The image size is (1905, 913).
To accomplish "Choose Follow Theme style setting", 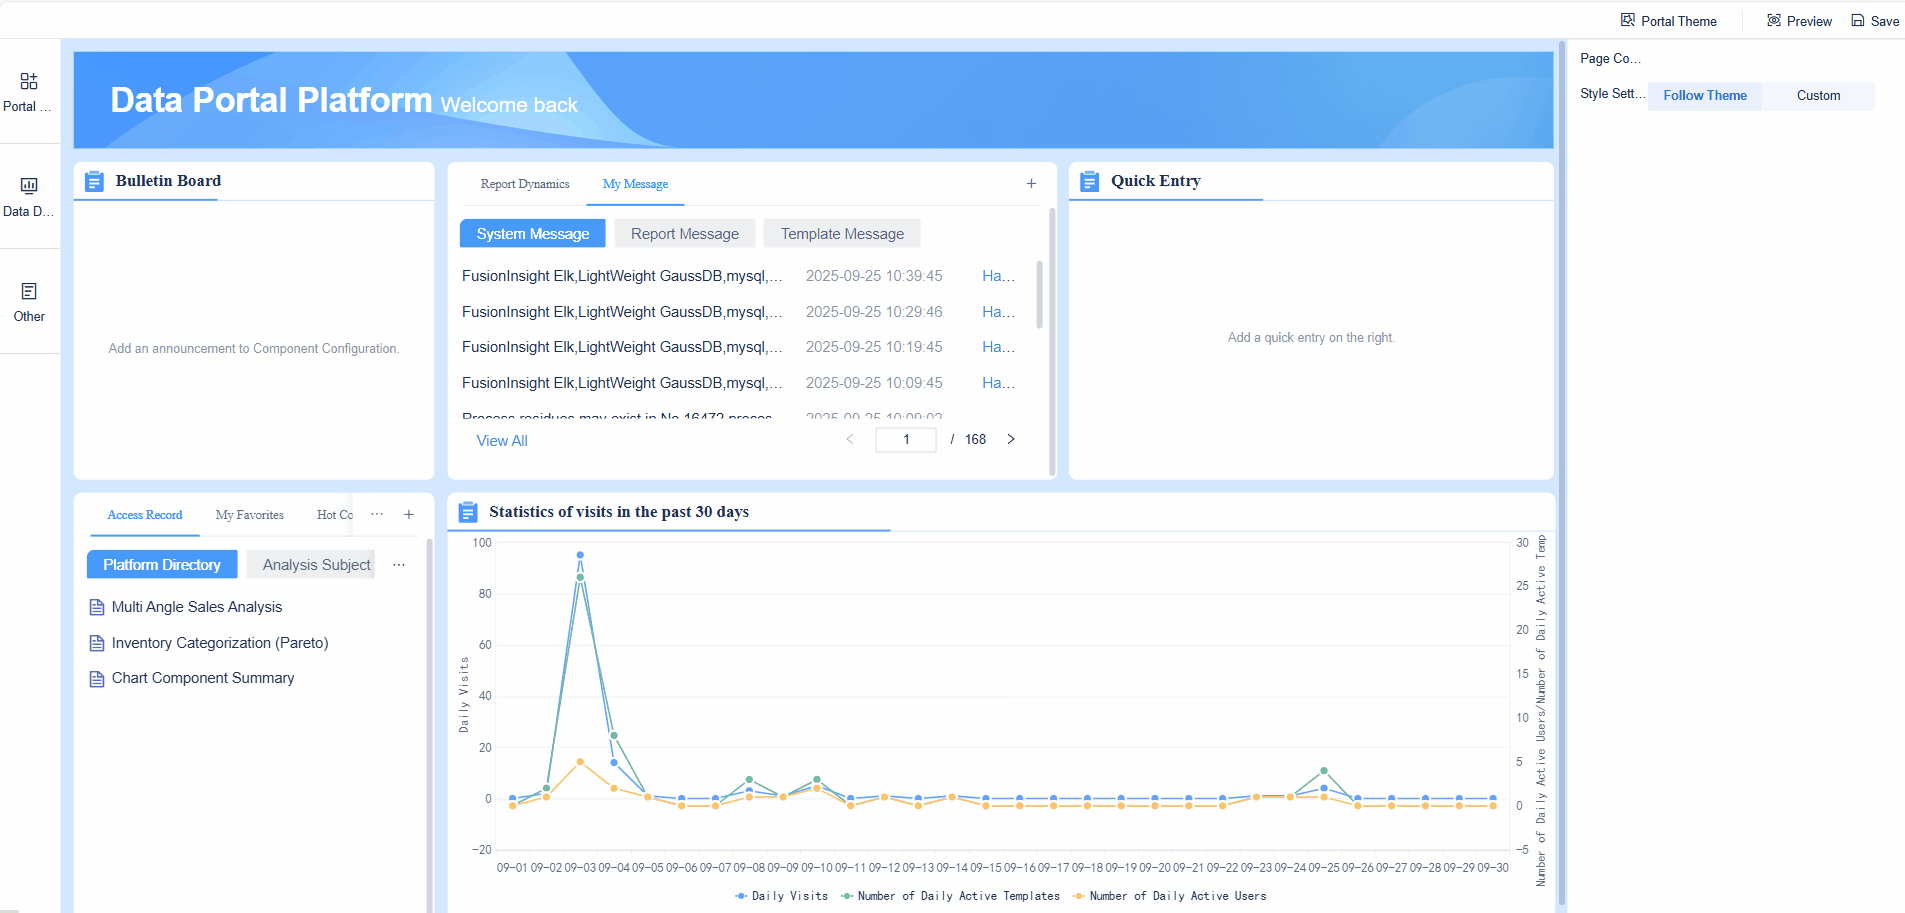I will coord(1705,96).
